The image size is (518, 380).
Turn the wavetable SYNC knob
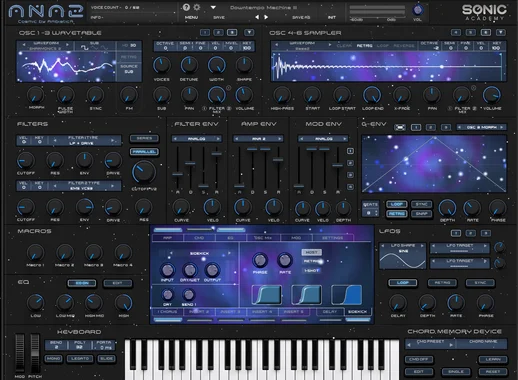tap(96, 95)
